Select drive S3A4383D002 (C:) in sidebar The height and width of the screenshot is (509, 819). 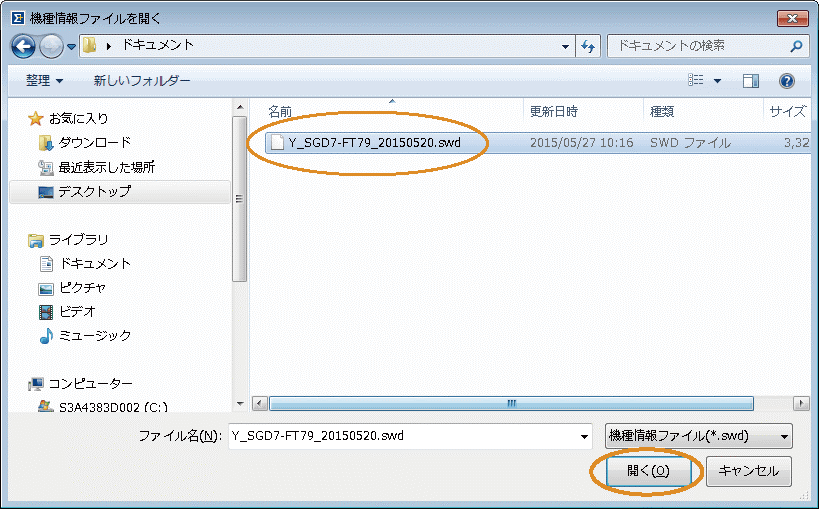[103, 407]
